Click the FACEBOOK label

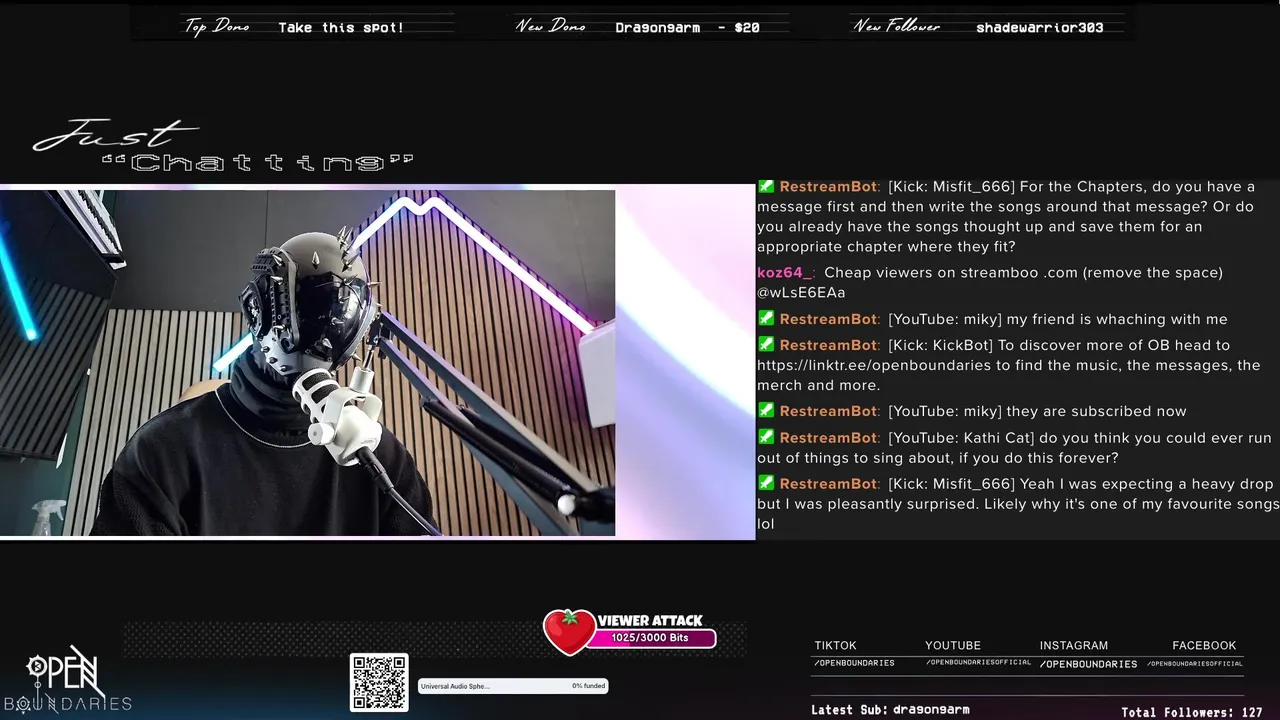(x=1204, y=645)
